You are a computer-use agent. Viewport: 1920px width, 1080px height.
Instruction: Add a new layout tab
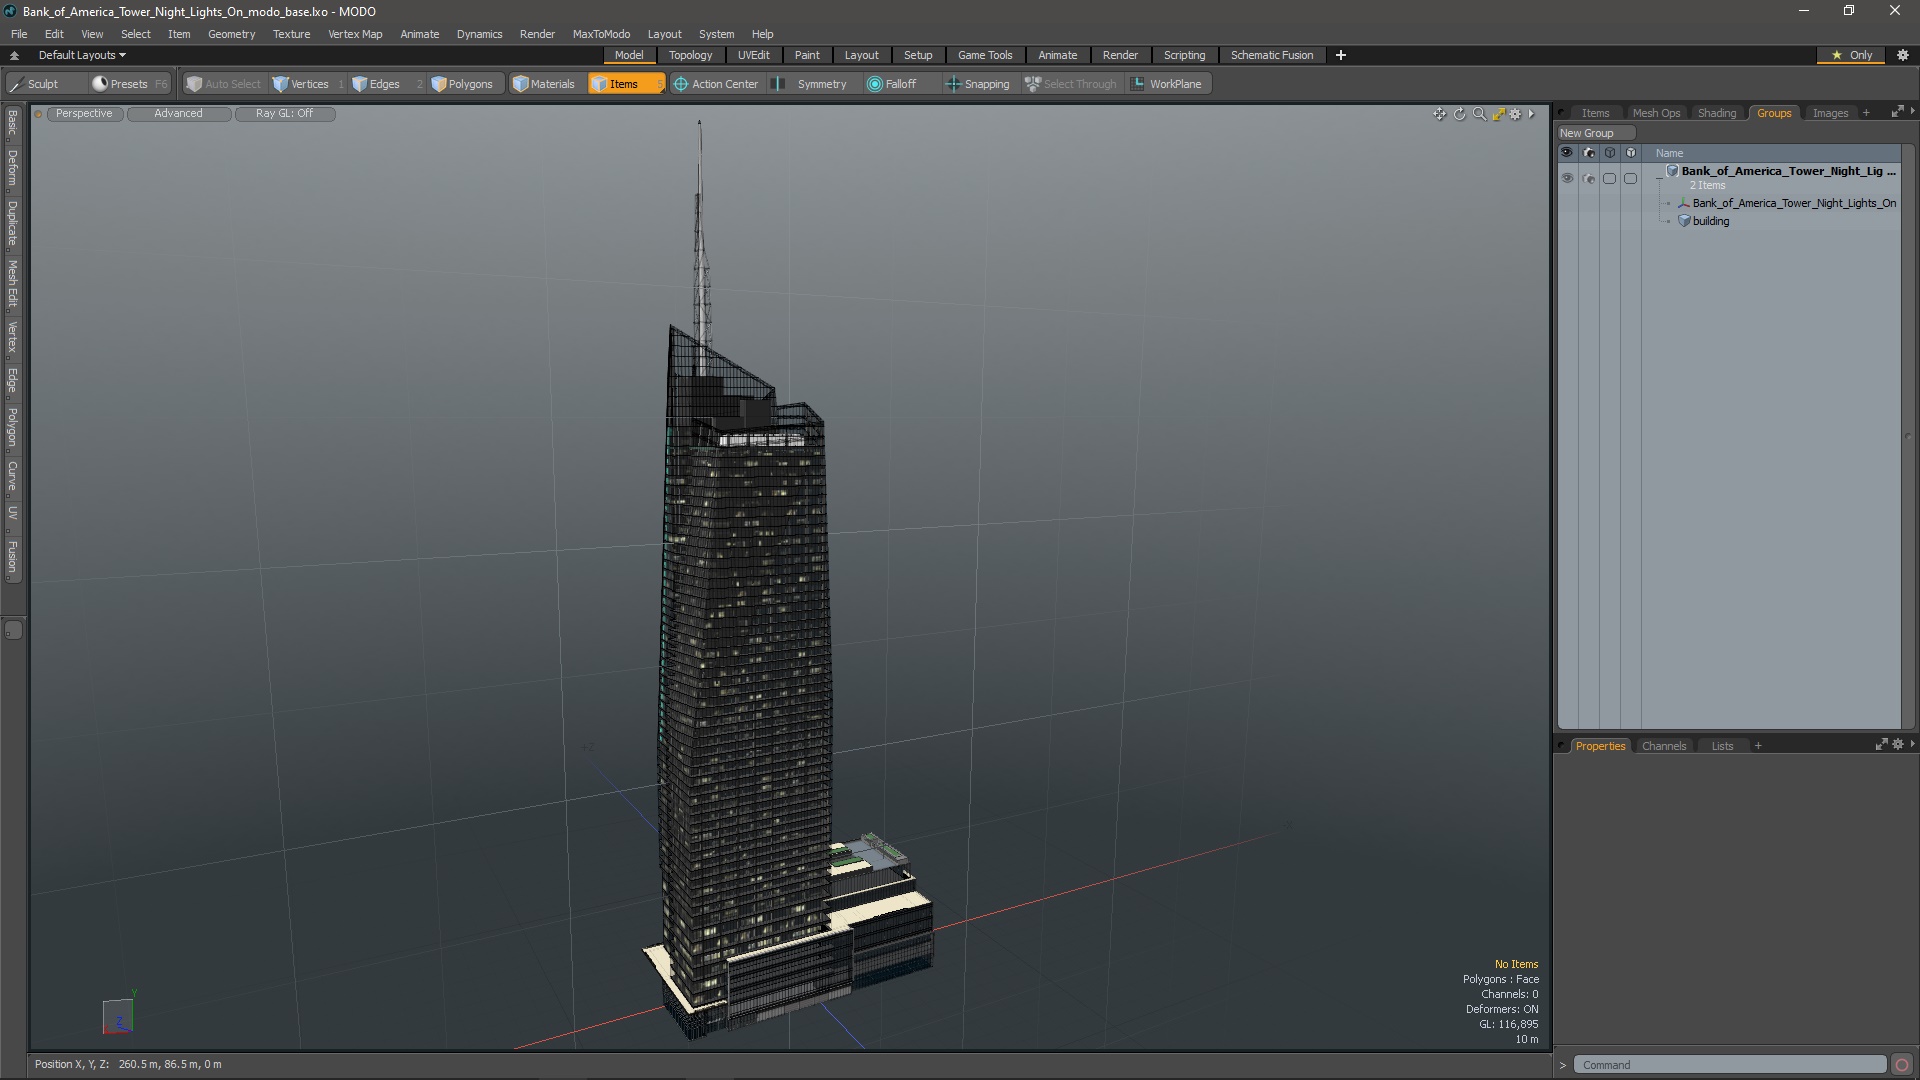1341,55
